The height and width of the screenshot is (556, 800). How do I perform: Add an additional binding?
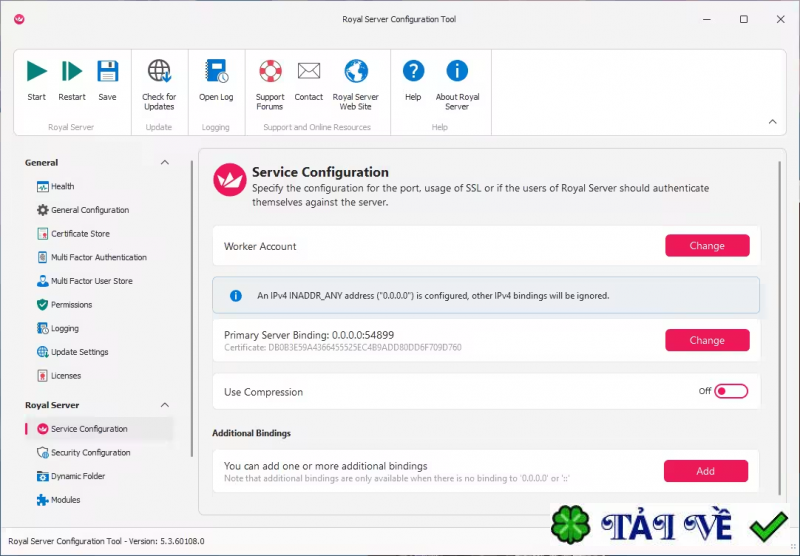[x=706, y=471]
